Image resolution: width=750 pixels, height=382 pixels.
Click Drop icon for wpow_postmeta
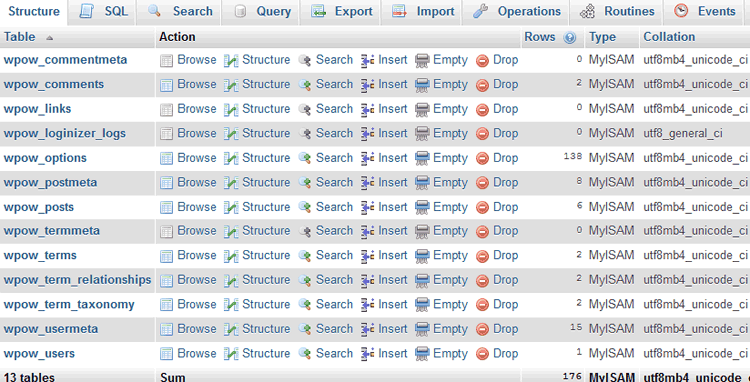click(482, 183)
